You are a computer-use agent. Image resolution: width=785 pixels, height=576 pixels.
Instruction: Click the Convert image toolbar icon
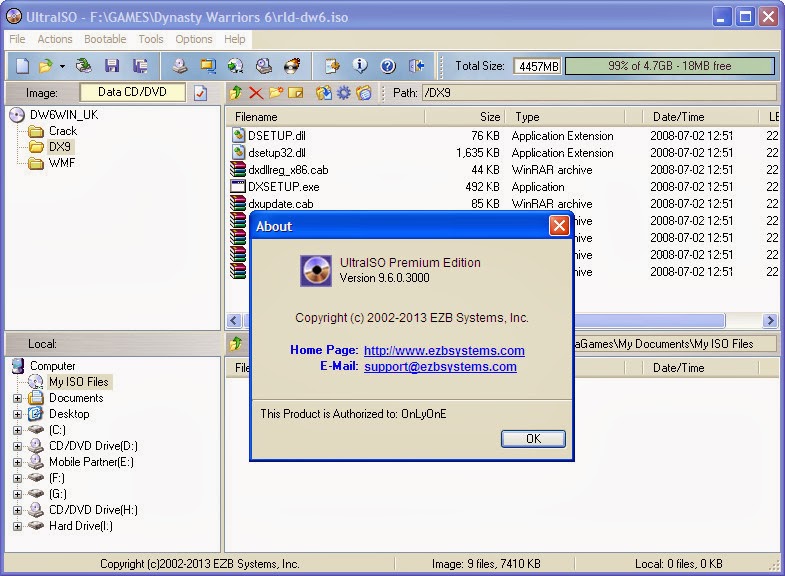pos(235,66)
